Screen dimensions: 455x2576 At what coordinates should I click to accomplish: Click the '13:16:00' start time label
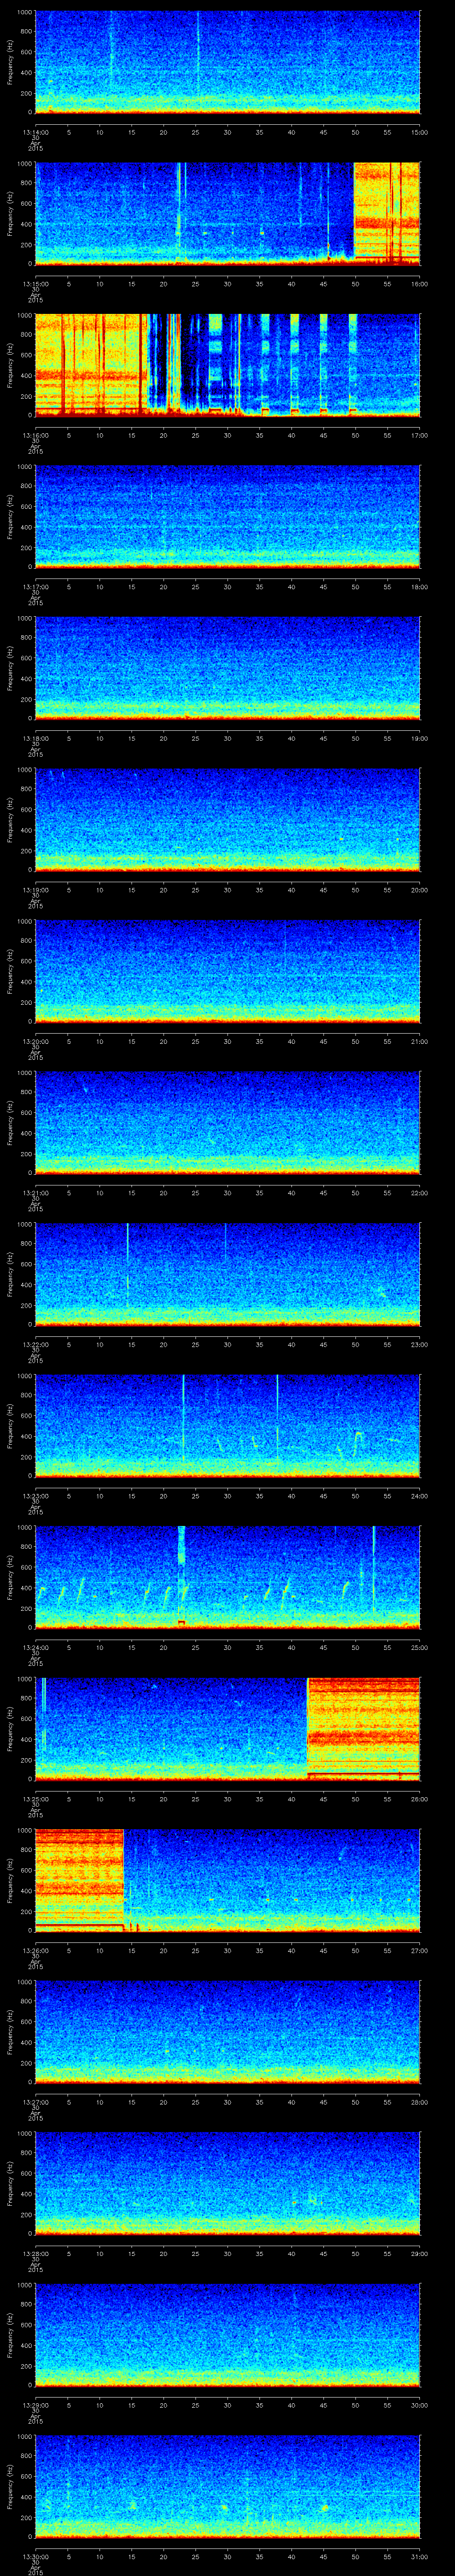(x=35, y=435)
